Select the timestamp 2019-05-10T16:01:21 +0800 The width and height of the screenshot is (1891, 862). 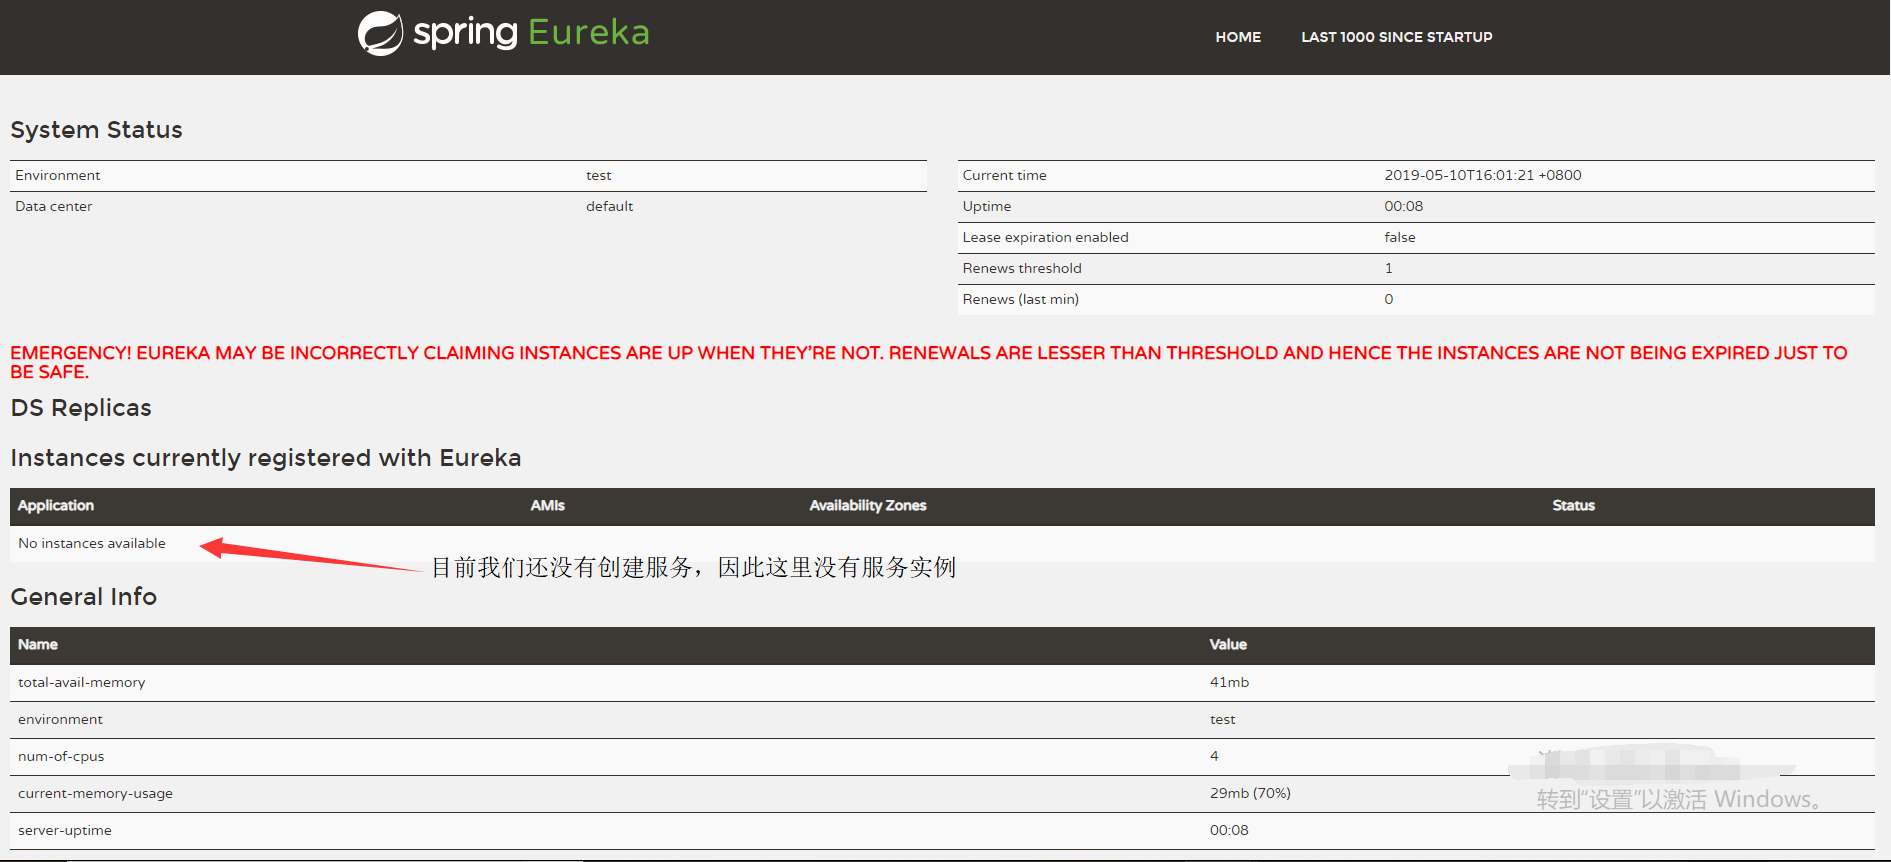(x=1482, y=175)
